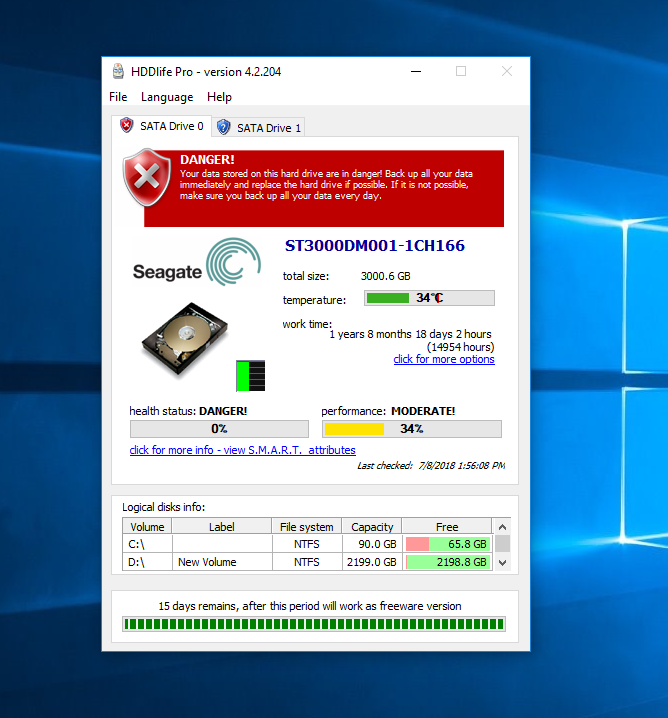Click the '15 days remains' trial notice text
Image resolution: width=668 pixels, height=718 pixels.
coord(310,606)
